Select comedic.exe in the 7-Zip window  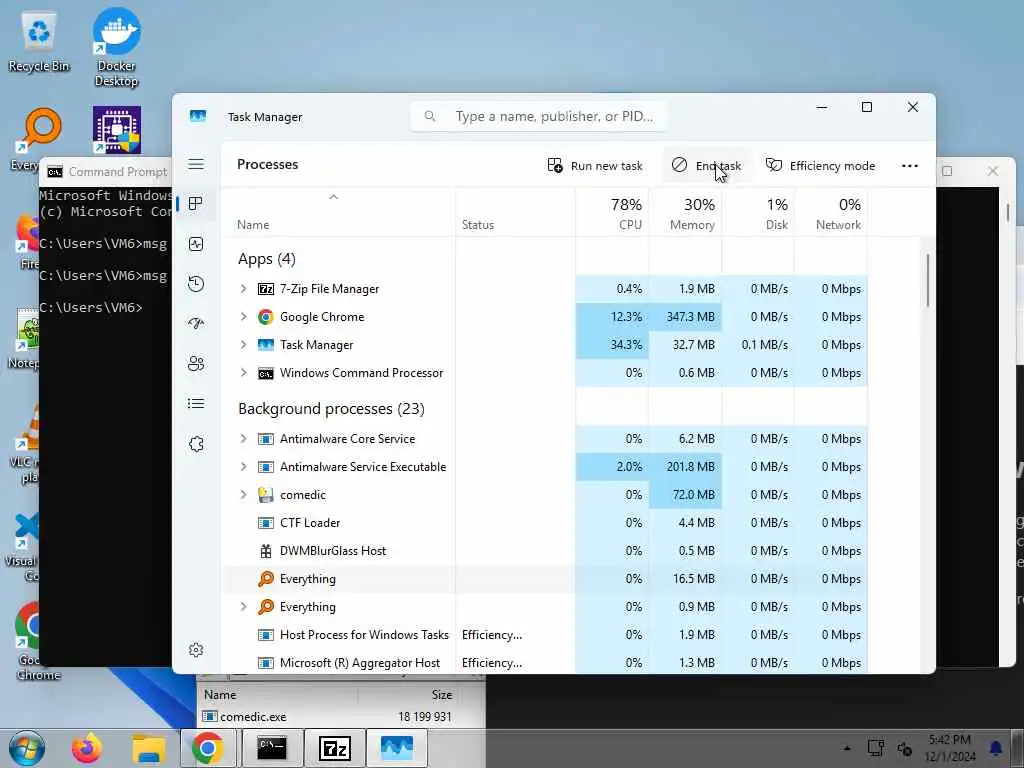pyautogui.click(x=253, y=717)
